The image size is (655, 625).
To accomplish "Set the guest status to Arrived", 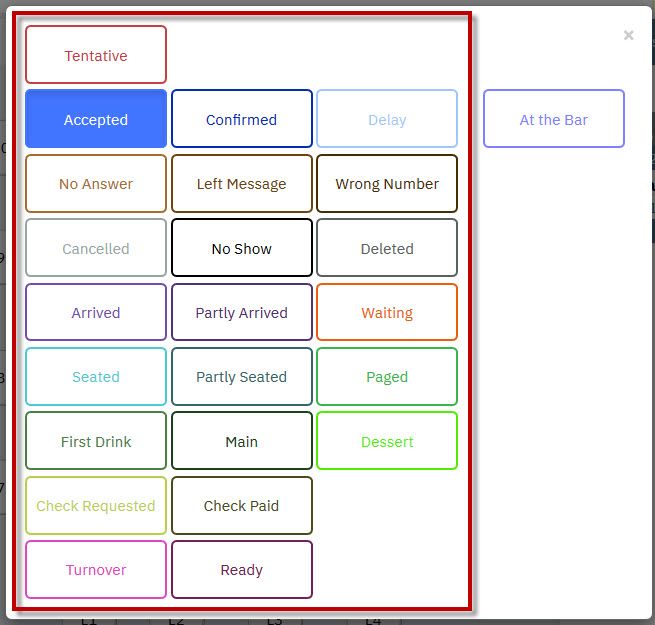I will click(x=96, y=312).
